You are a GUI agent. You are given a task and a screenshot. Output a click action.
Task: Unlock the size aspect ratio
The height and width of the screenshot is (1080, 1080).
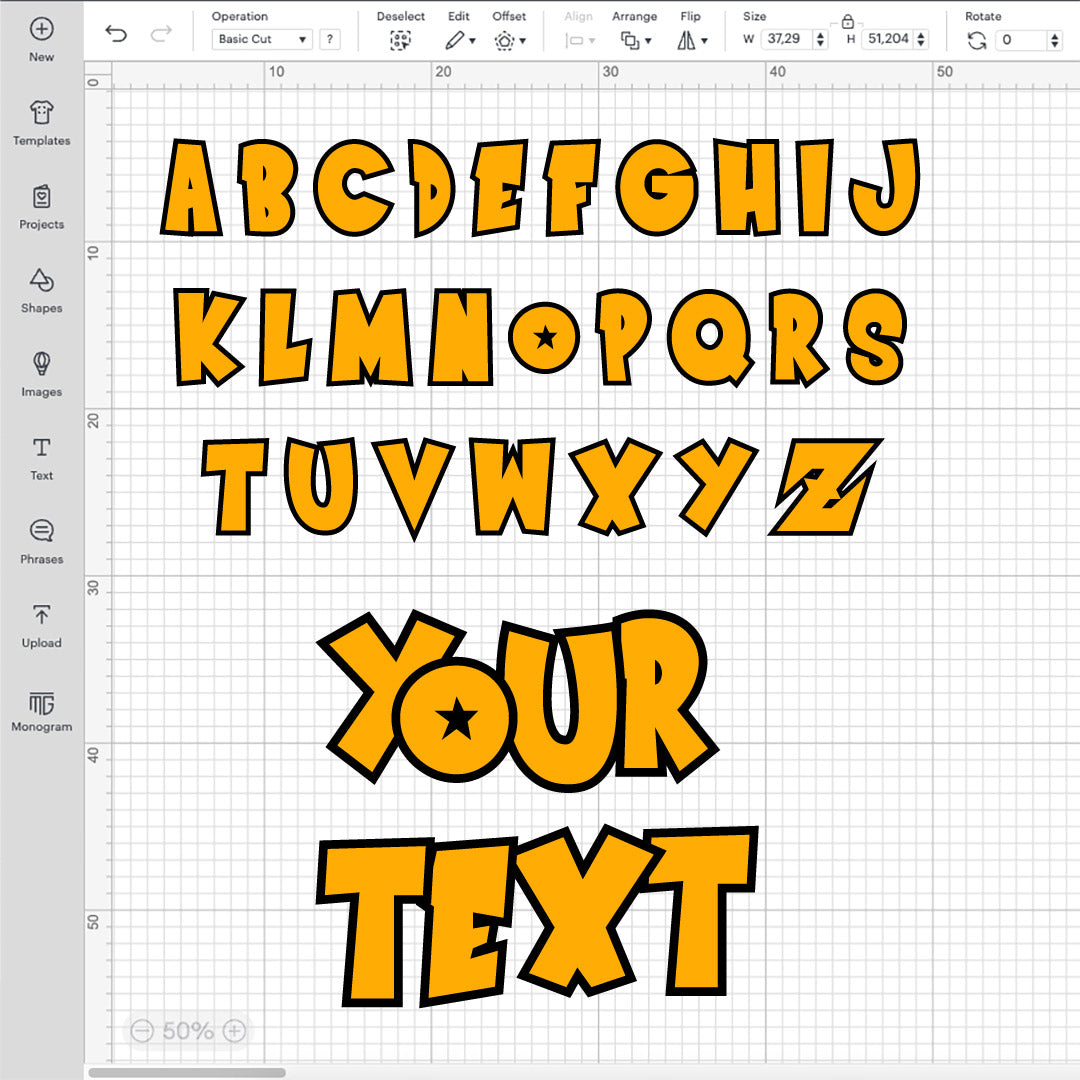click(x=847, y=23)
